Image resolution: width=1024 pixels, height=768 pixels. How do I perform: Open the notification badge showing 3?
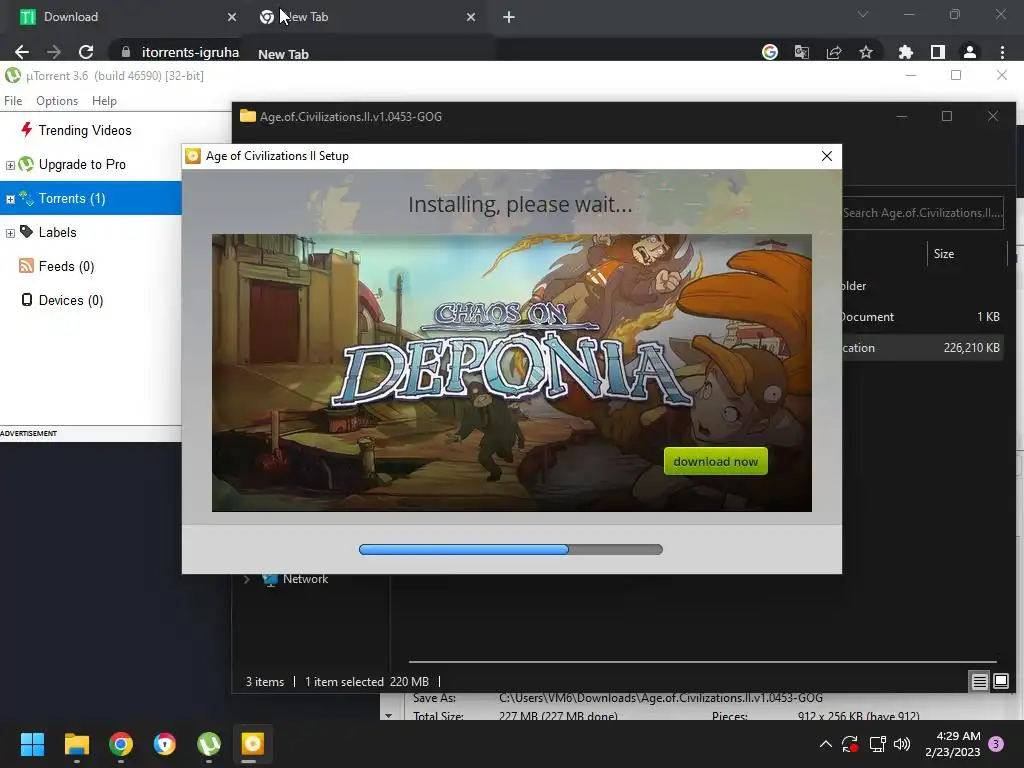coord(996,744)
